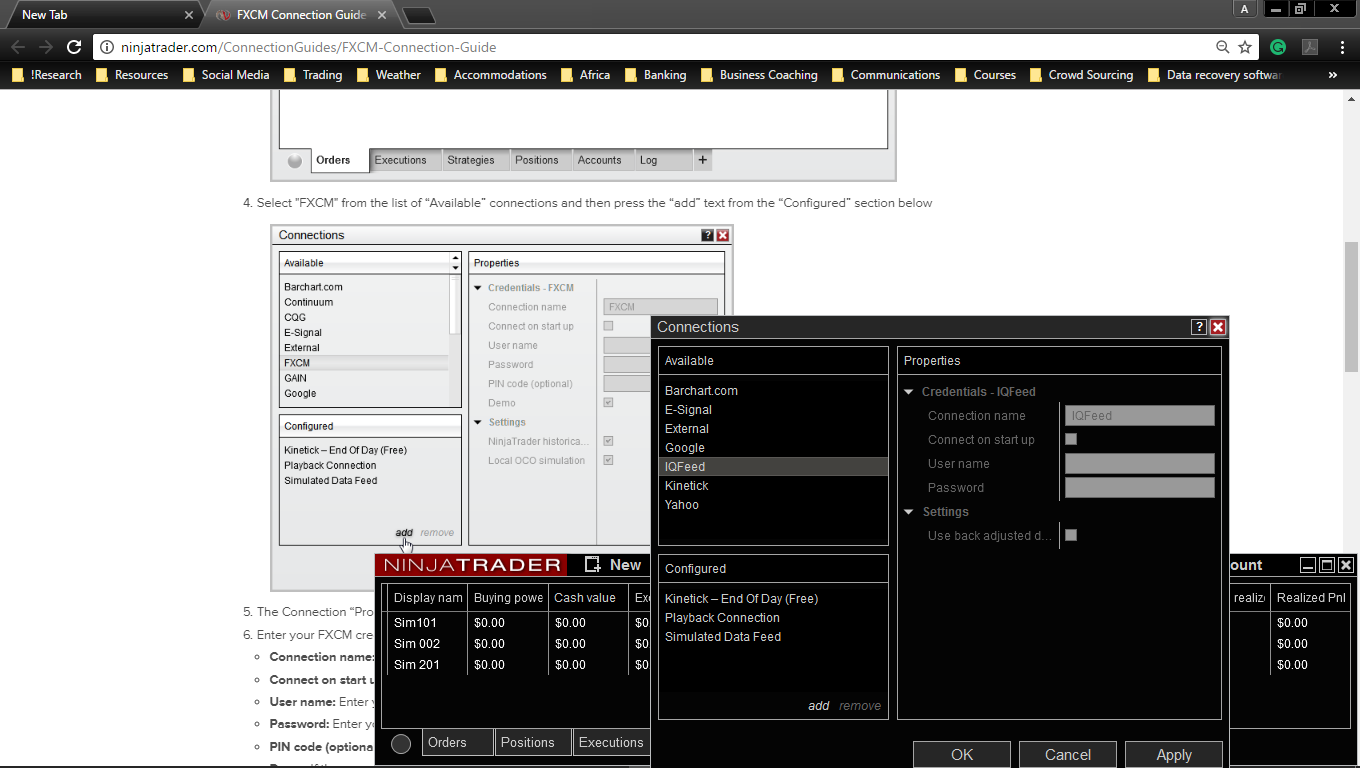The image size is (1360, 768).
Task: Bookmark this page with the star icon
Action: 1245,47
